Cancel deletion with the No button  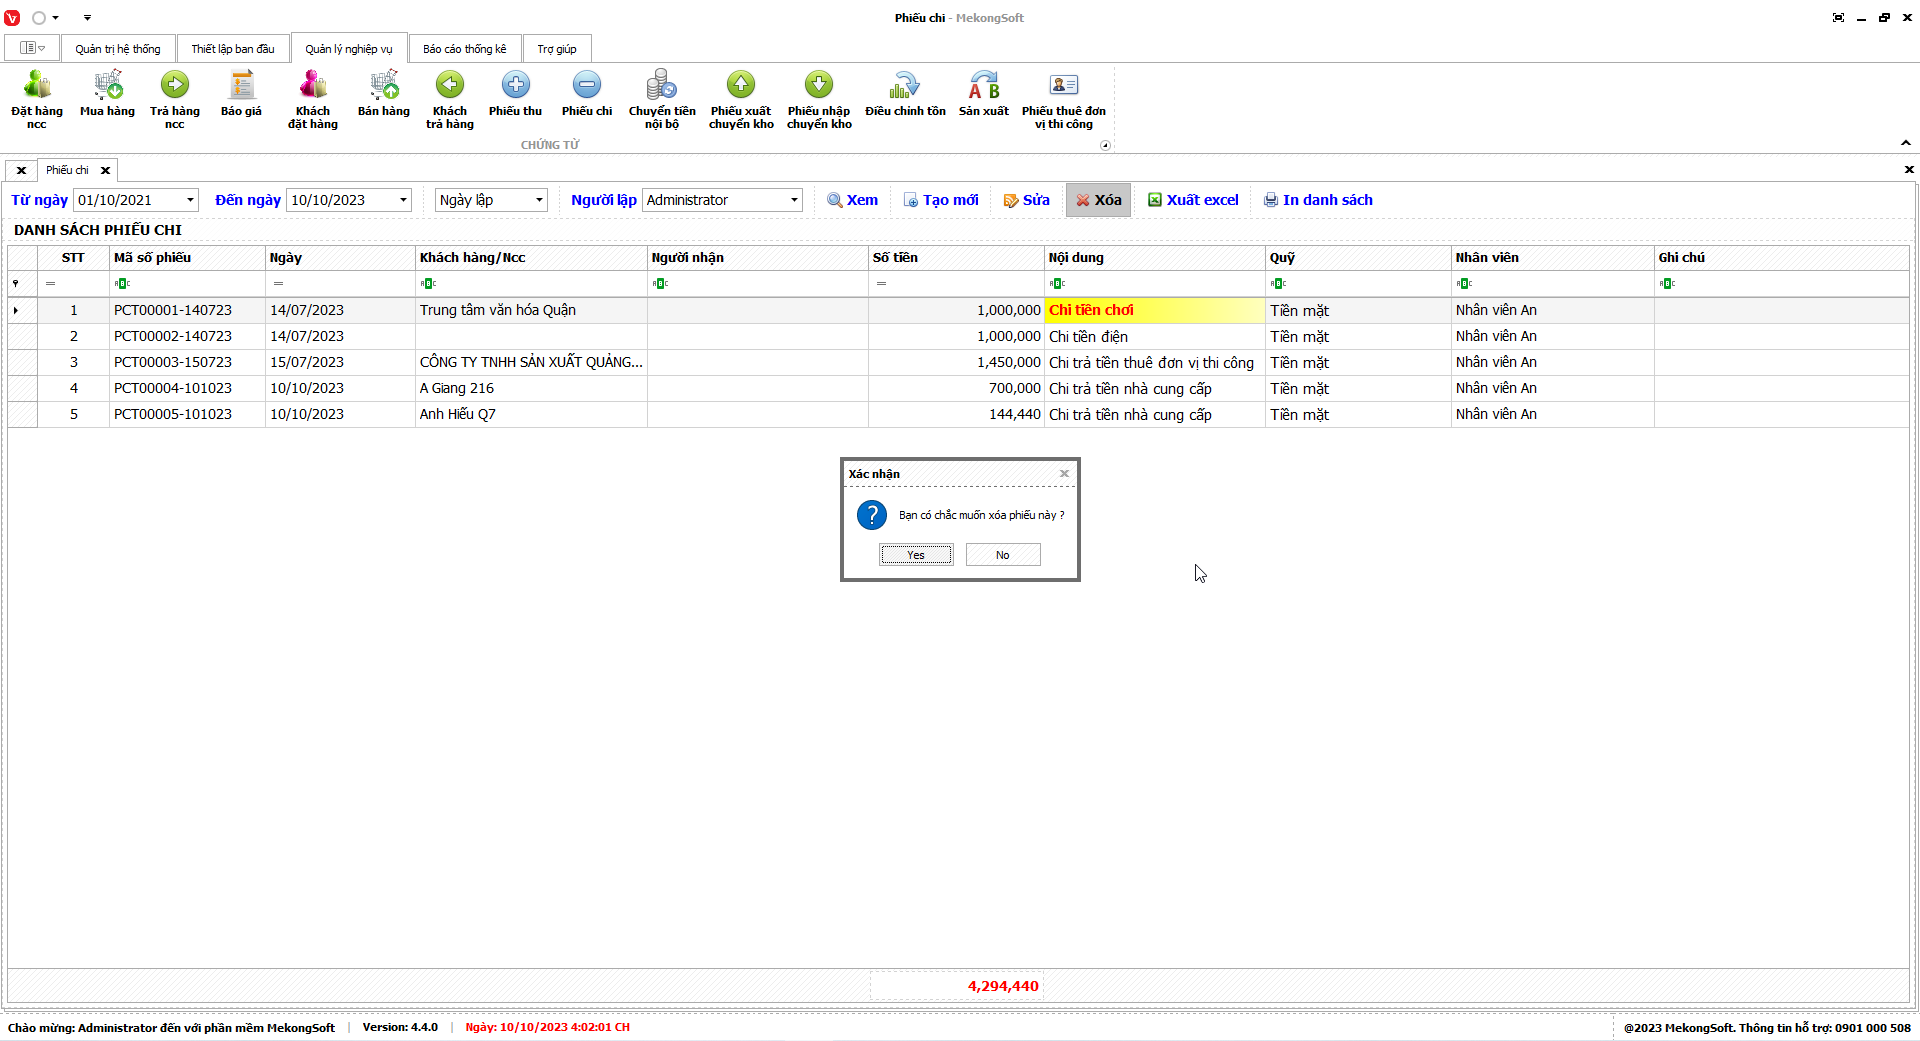click(x=1003, y=555)
